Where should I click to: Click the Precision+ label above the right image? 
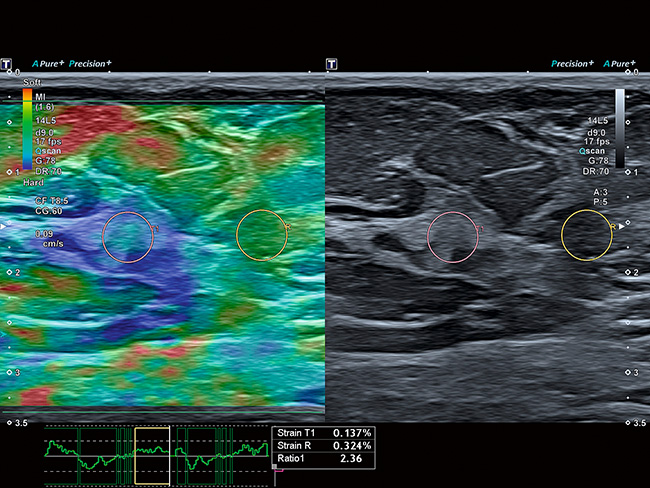(x=572, y=64)
